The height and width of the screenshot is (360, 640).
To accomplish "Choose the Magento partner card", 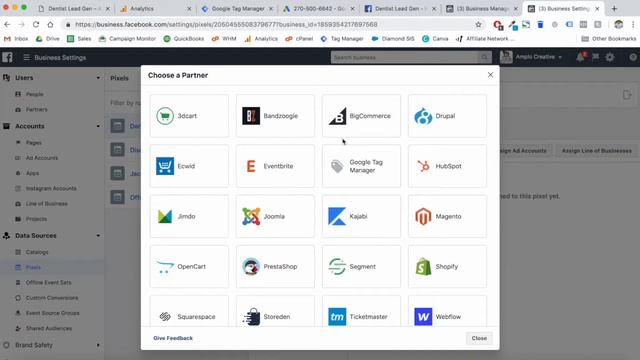I will tap(447, 216).
